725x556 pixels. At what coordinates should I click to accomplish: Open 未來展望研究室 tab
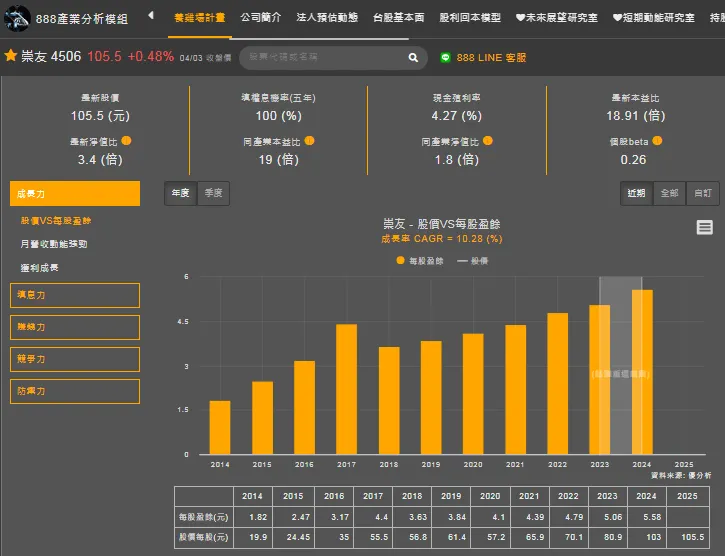(x=557, y=18)
